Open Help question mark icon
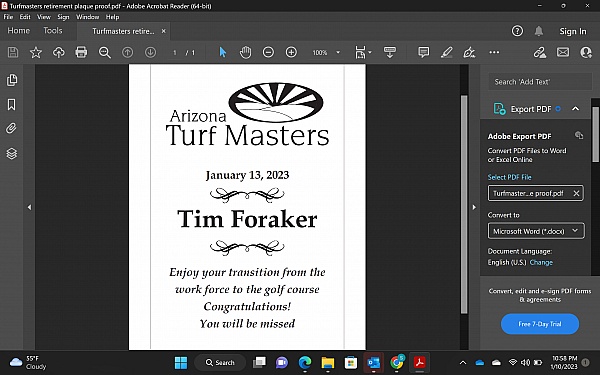This screenshot has width=600, height=375. click(x=517, y=31)
